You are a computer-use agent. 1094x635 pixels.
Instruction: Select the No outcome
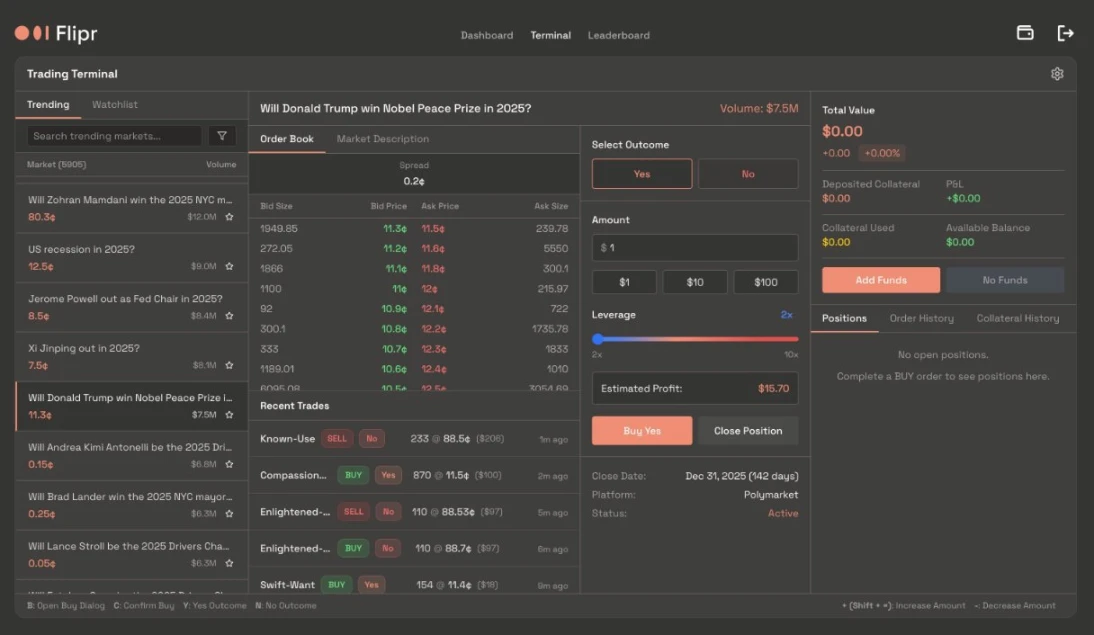748,174
